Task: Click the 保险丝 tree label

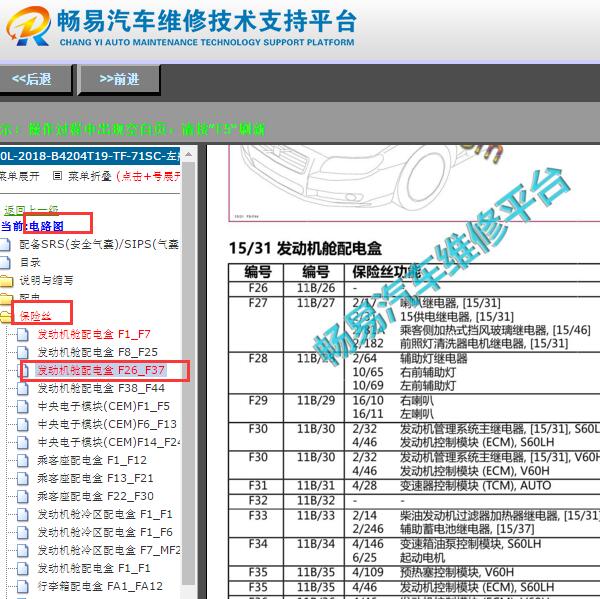Action: (x=35, y=316)
